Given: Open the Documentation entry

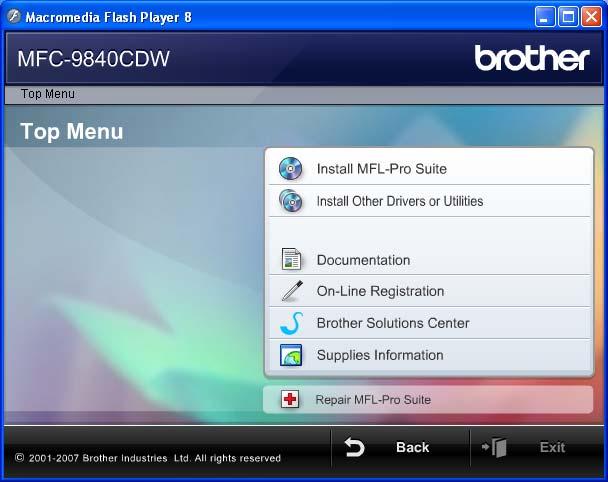Looking at the screenshot, I should 429,259.
